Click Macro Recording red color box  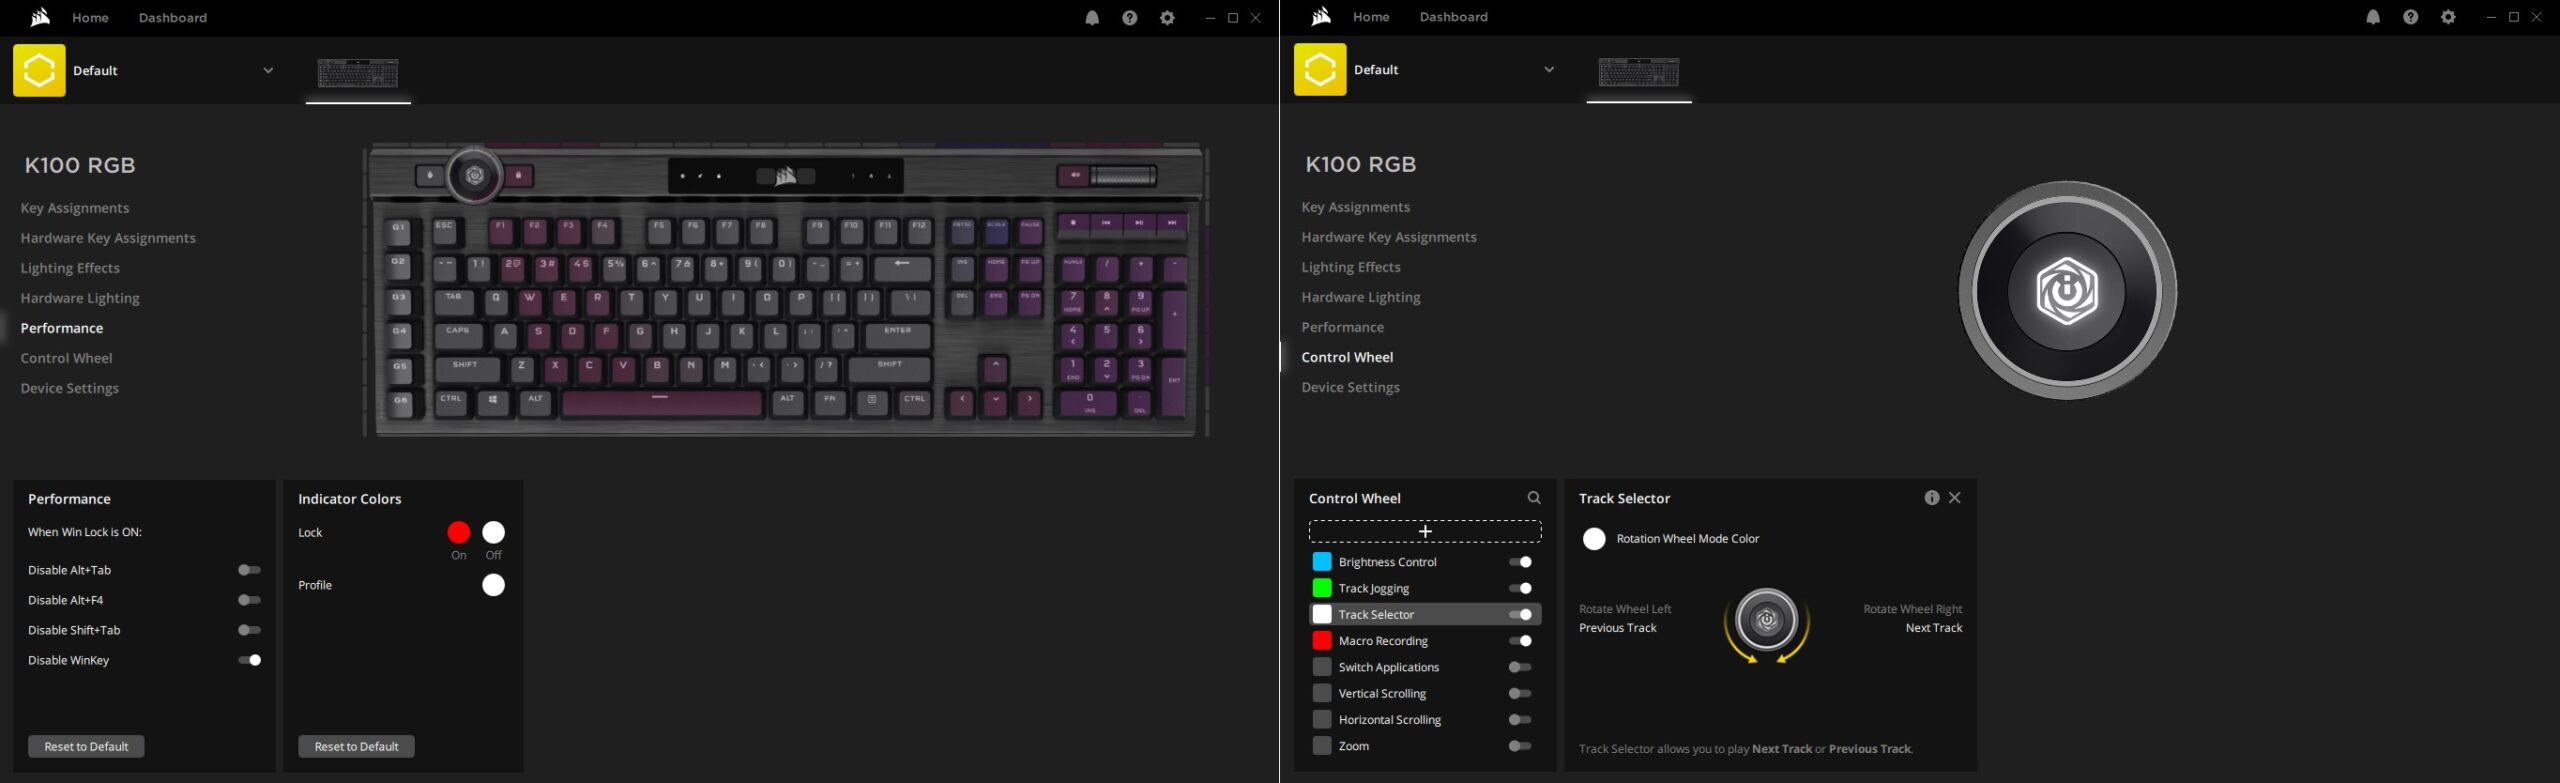point(1322,641)
